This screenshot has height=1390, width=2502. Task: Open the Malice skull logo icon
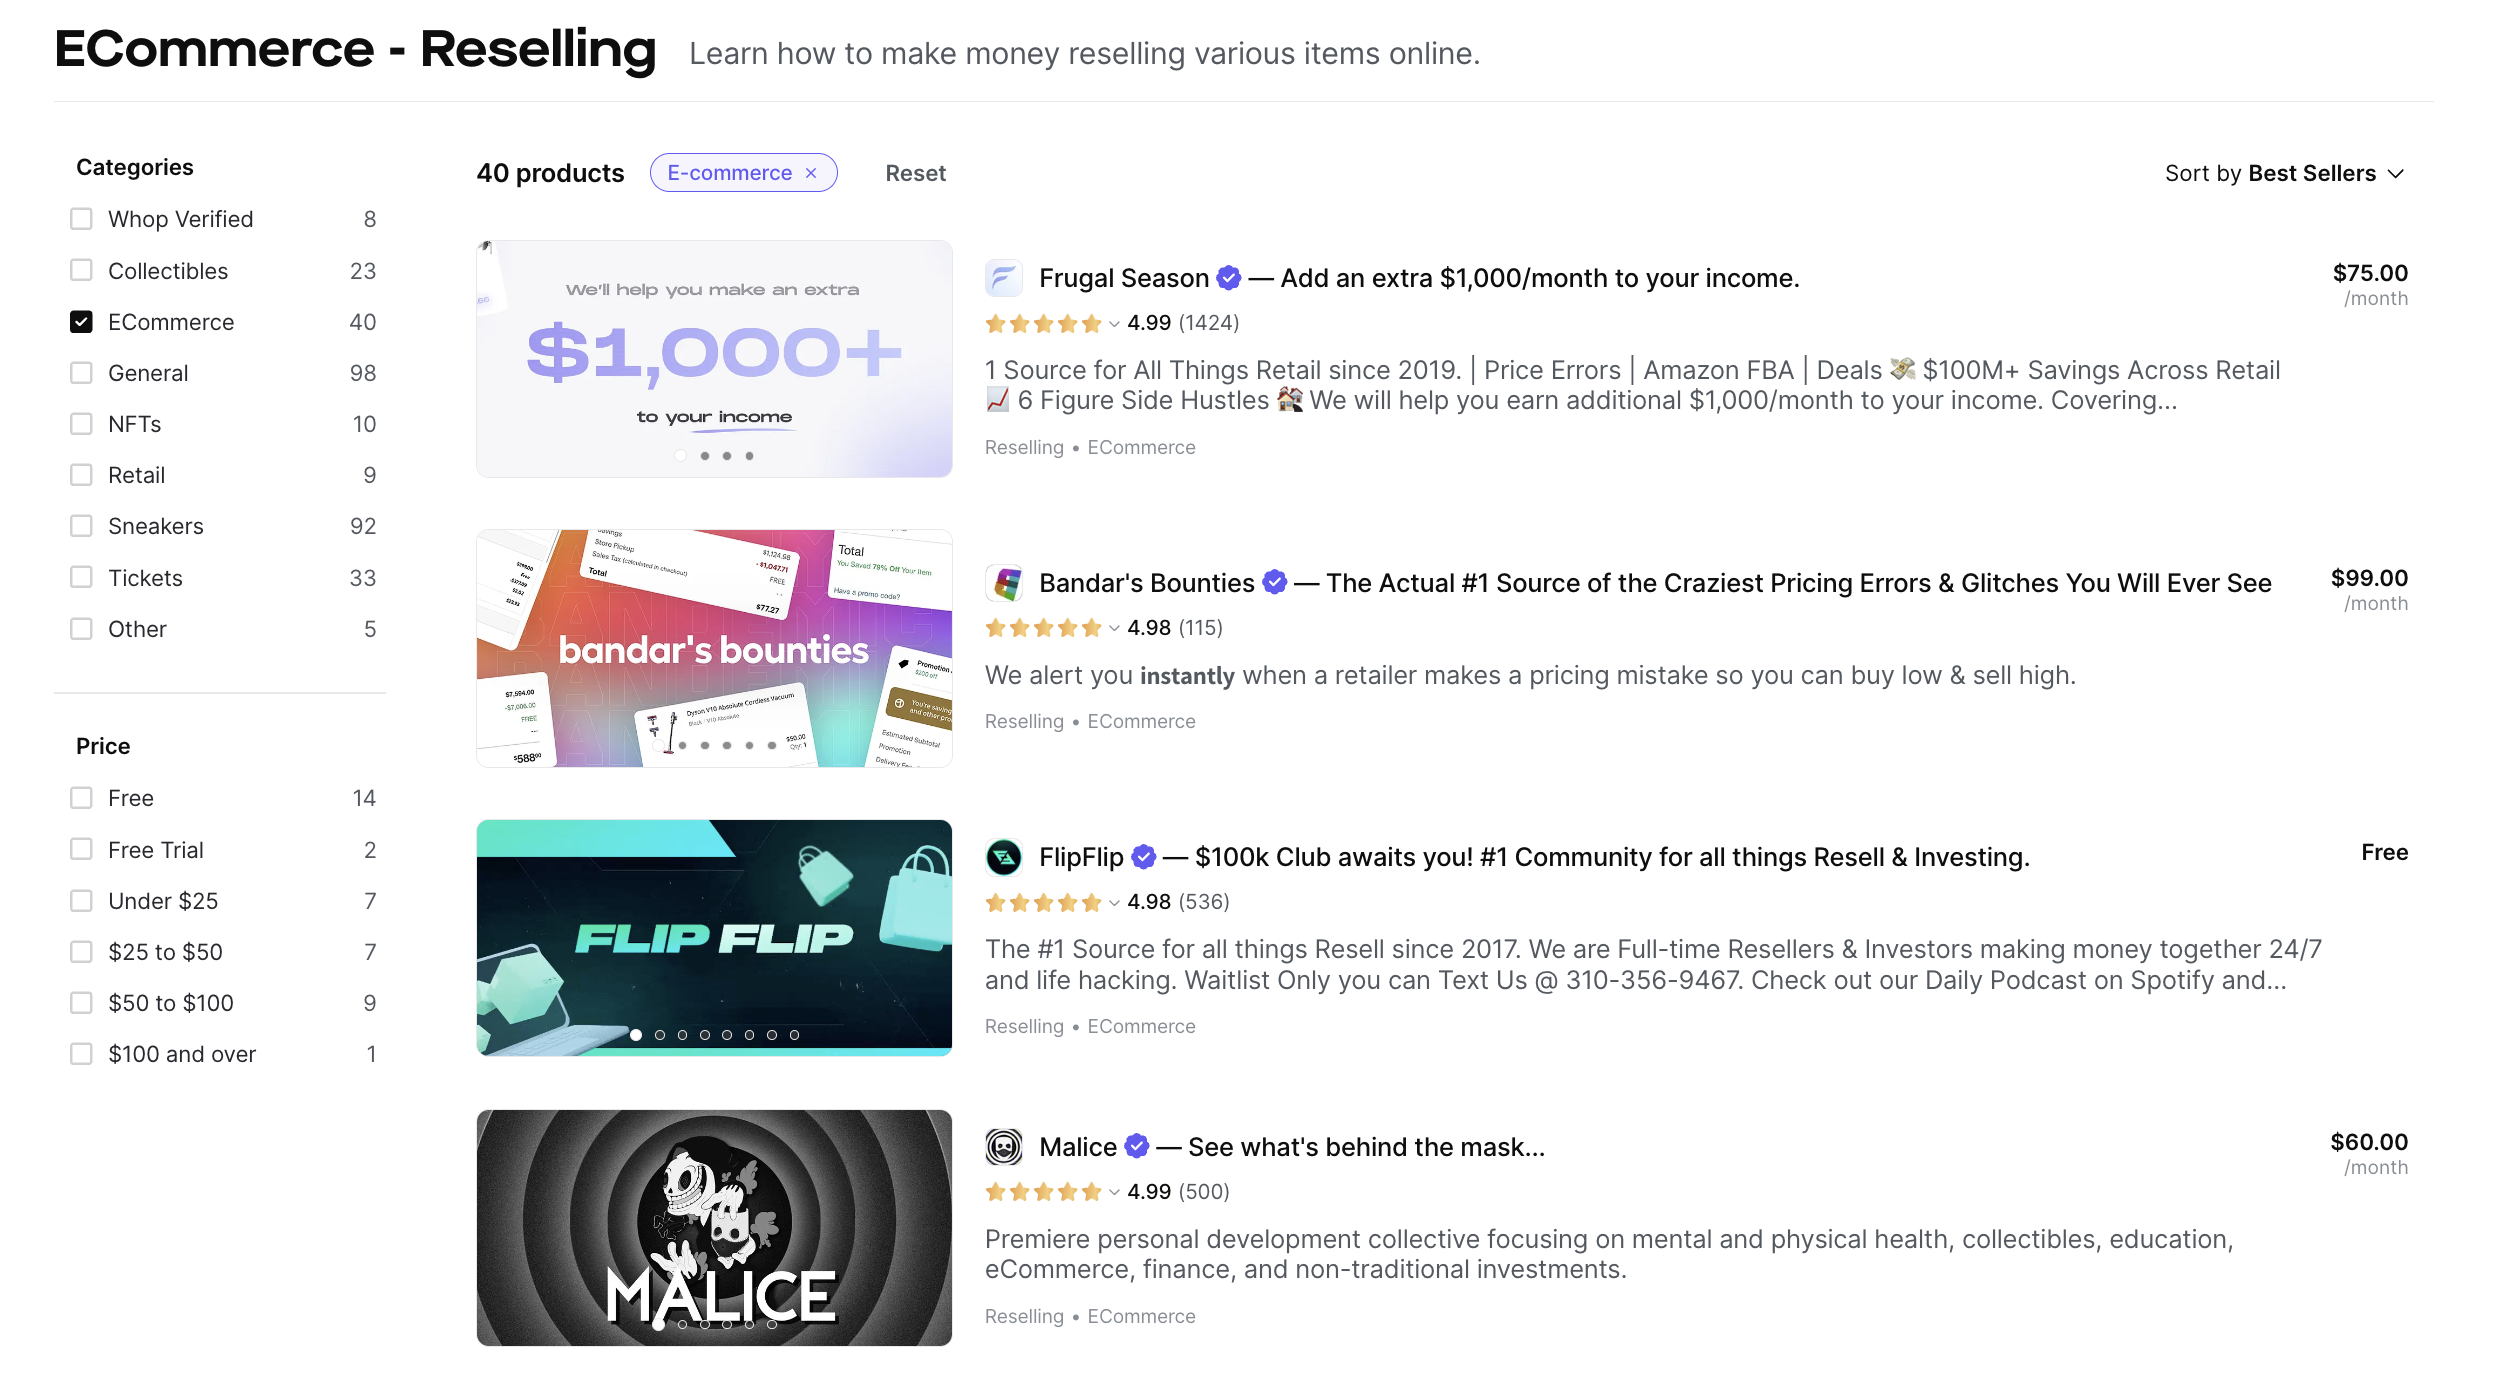tap(1004, 1147)
